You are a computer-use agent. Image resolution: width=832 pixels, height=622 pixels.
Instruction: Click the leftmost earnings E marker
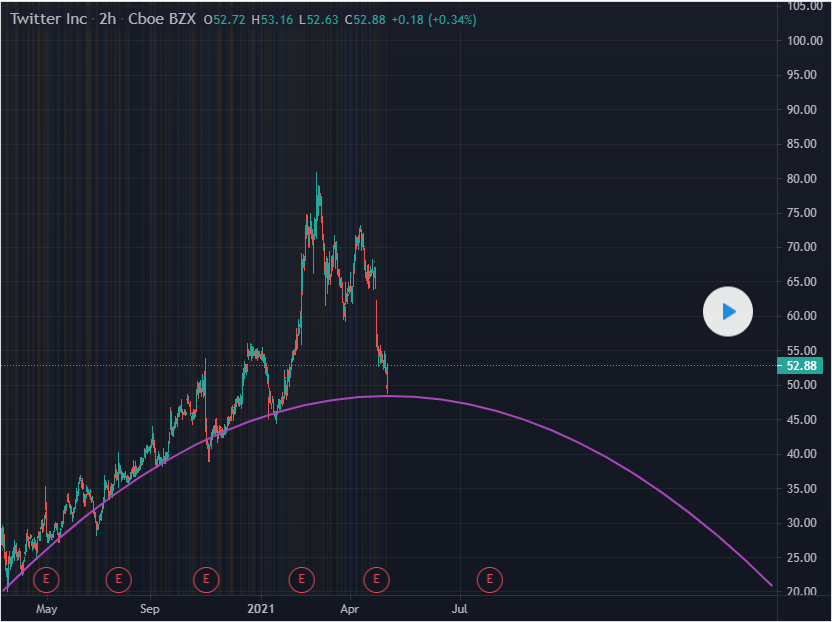point(46,578)
